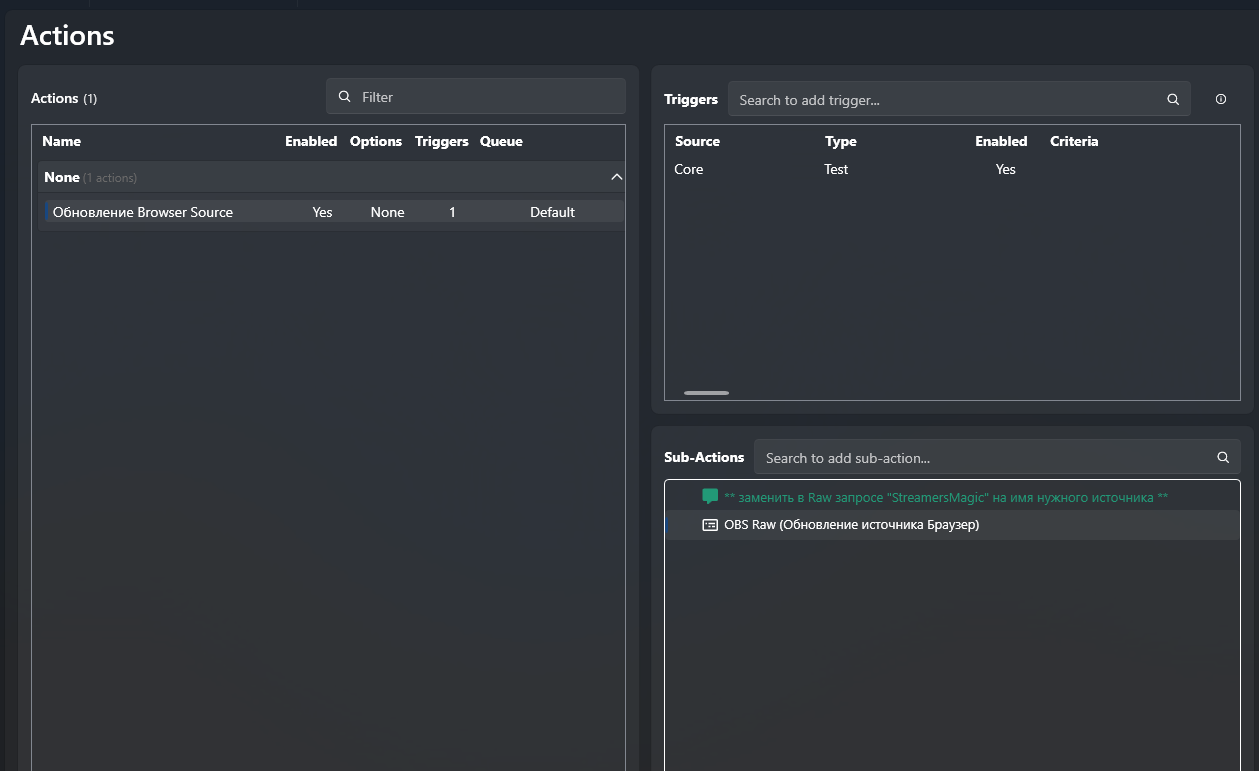The height and width of the screenshot is (771, 1259).
Task: Click the magnifier icon in Actions filter
Action: pos(345,97)
